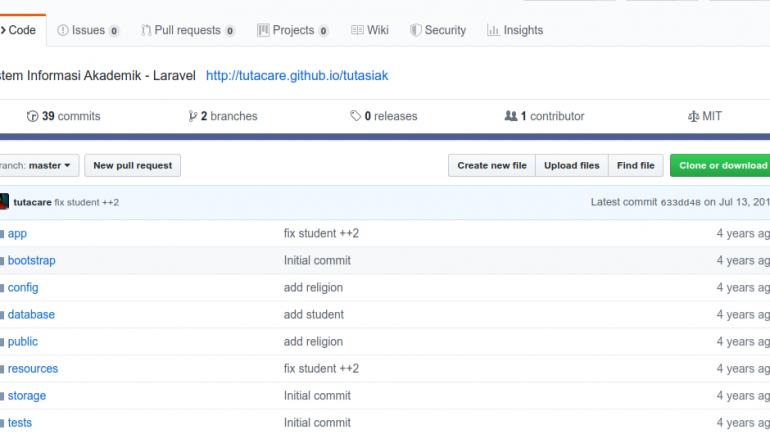Open the public folder
Viewport: 770px width, 433px height.
pyautogui.click(x=23, y=342)
